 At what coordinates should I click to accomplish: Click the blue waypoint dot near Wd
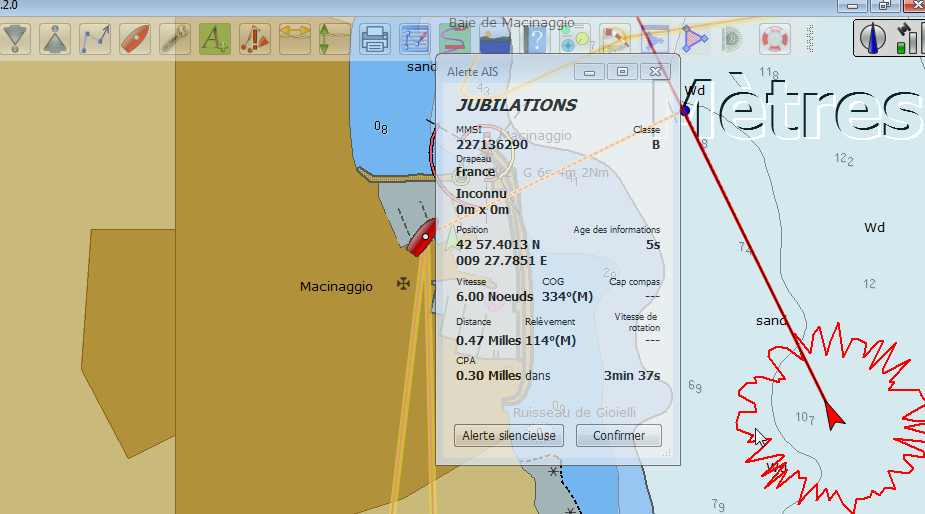coord(685,110)
